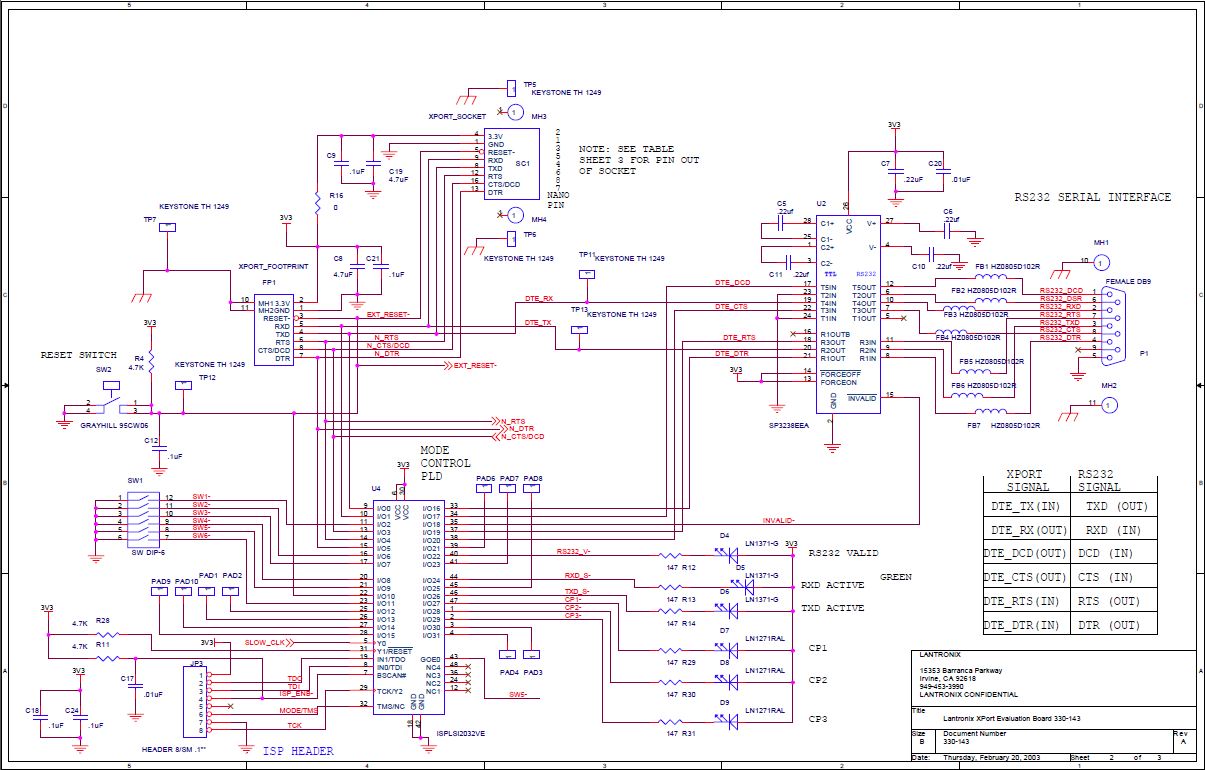Screen dimensions: 1205x770
Task: Click the ISPLSI2032VE part number
Action: point(461,734)
